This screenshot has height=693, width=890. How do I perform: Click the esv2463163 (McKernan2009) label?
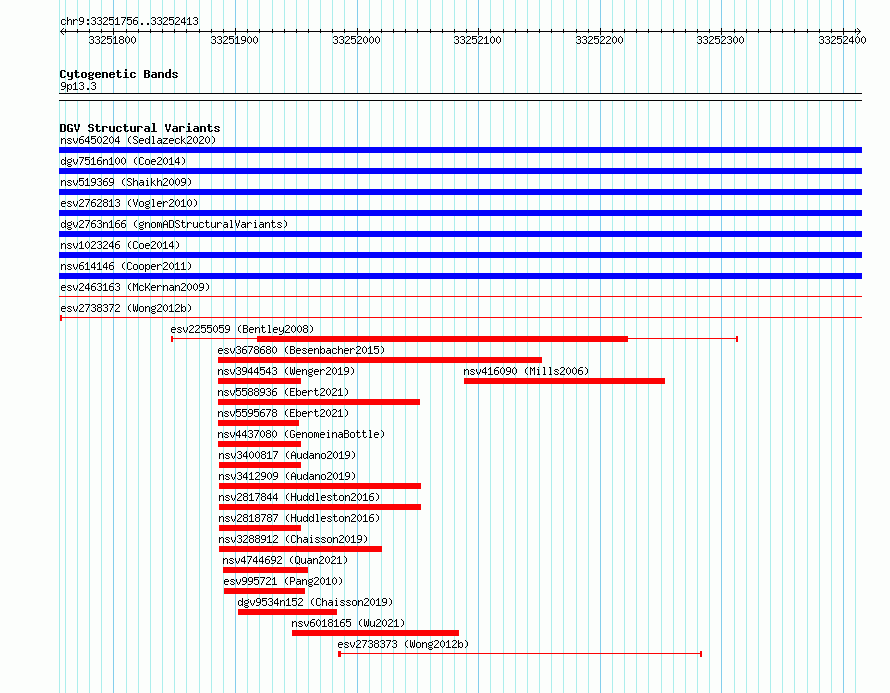tap(135, 287)
